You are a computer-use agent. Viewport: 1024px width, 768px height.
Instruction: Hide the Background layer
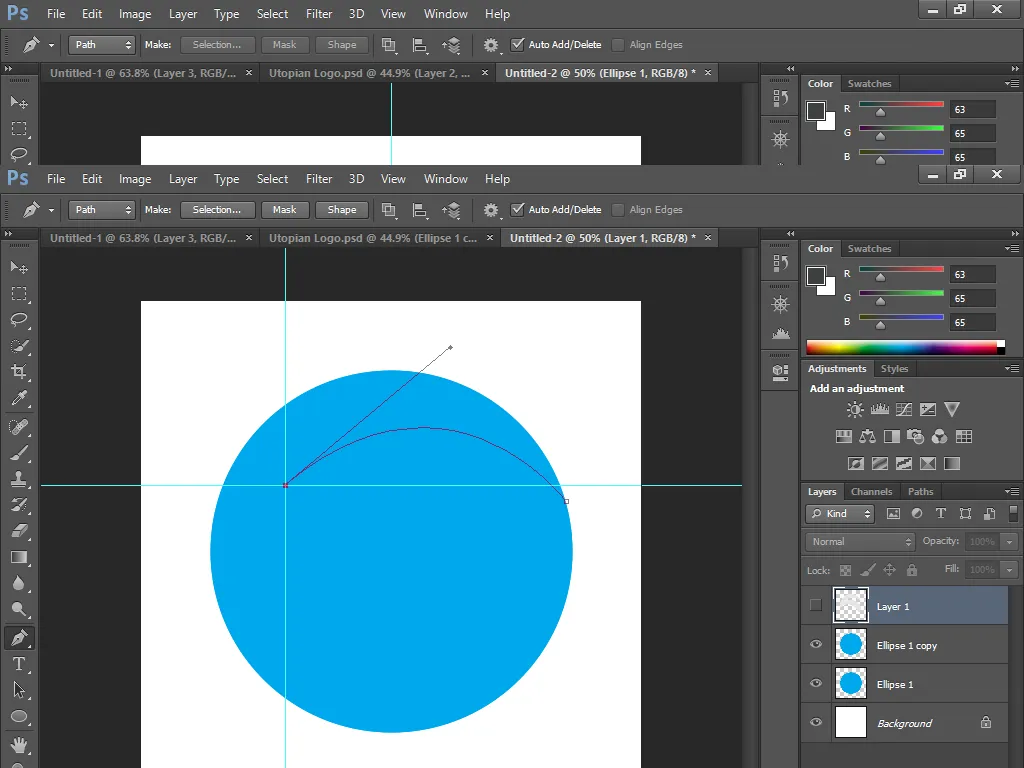pos(816,722)
